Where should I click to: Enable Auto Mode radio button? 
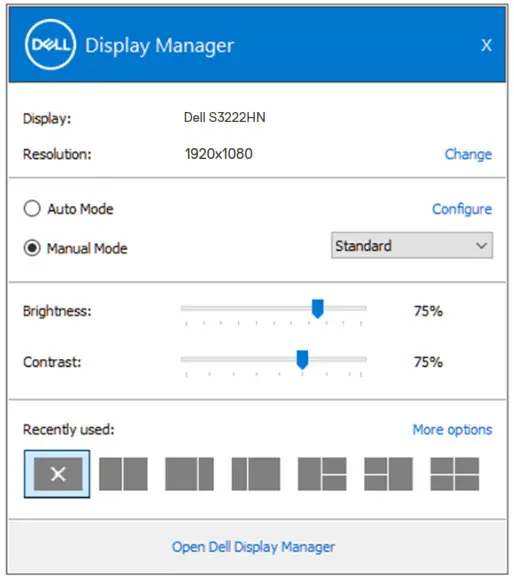[32, 209]
